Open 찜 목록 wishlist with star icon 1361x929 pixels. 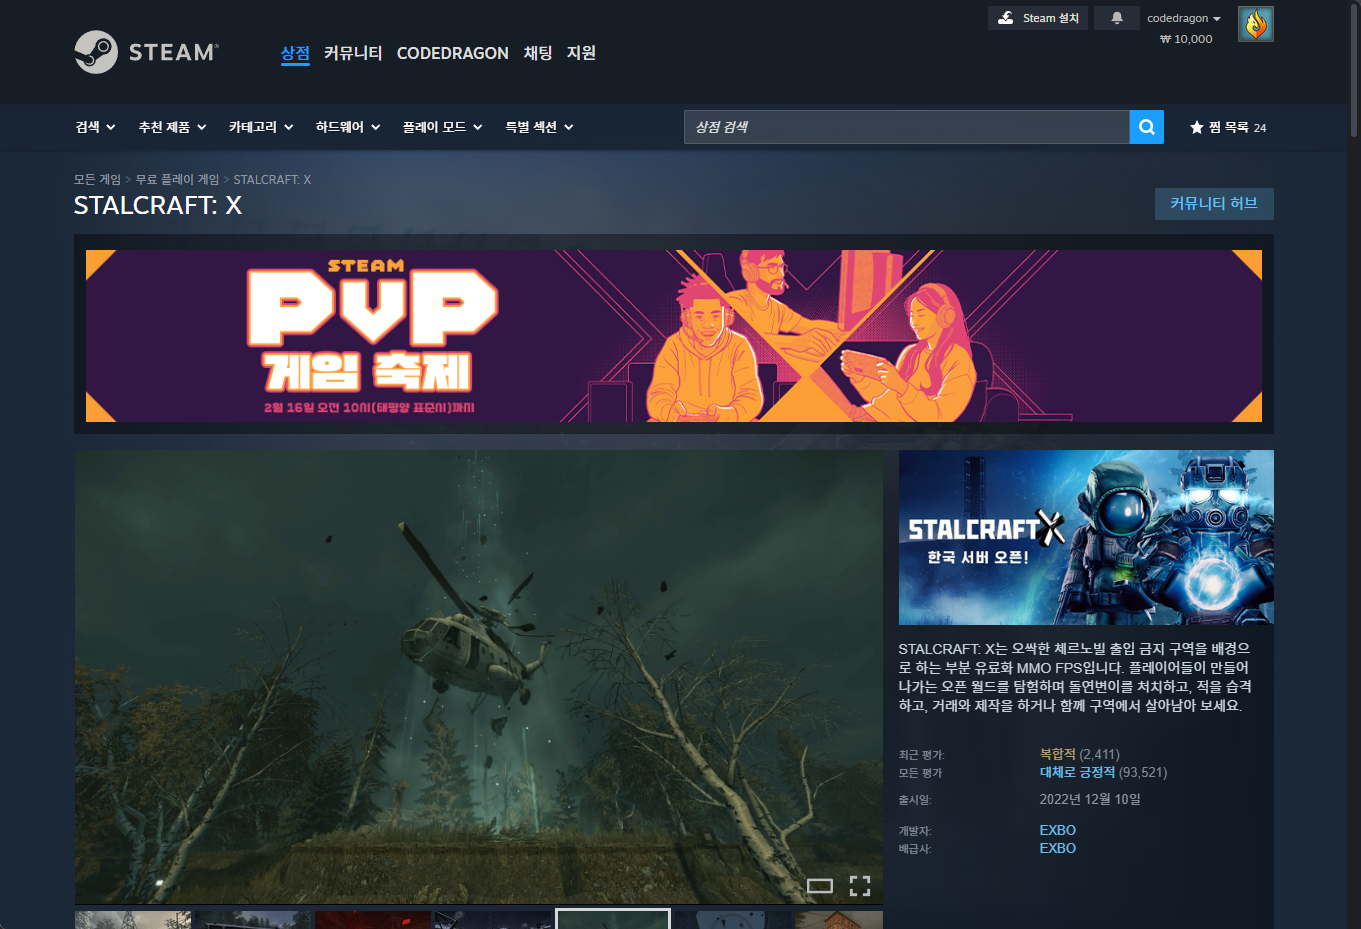click(x=1228, y=127)
